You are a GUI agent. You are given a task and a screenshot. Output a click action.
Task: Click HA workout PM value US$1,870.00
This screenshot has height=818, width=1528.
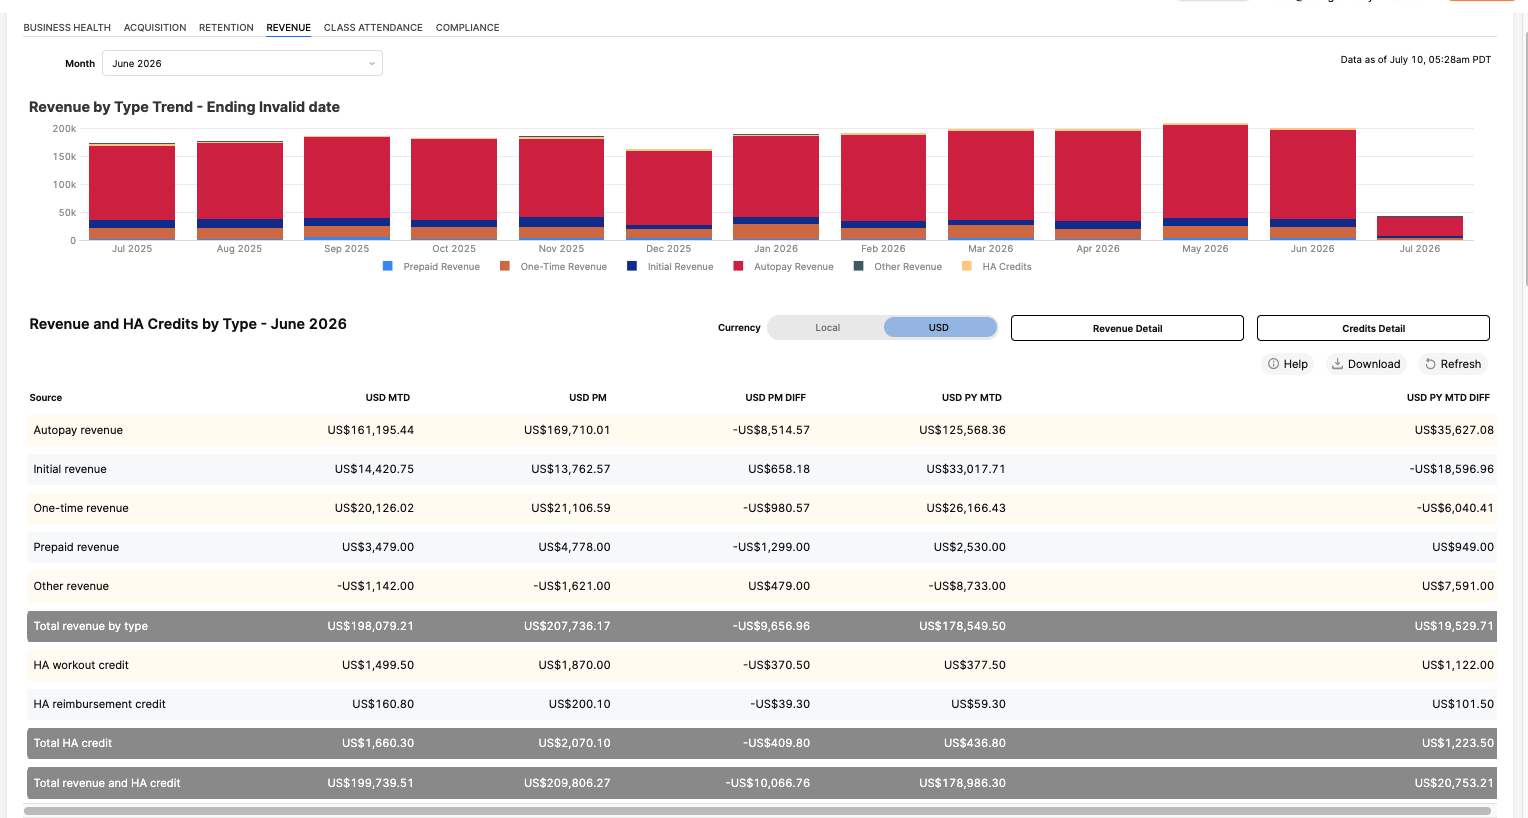(574, 665)
